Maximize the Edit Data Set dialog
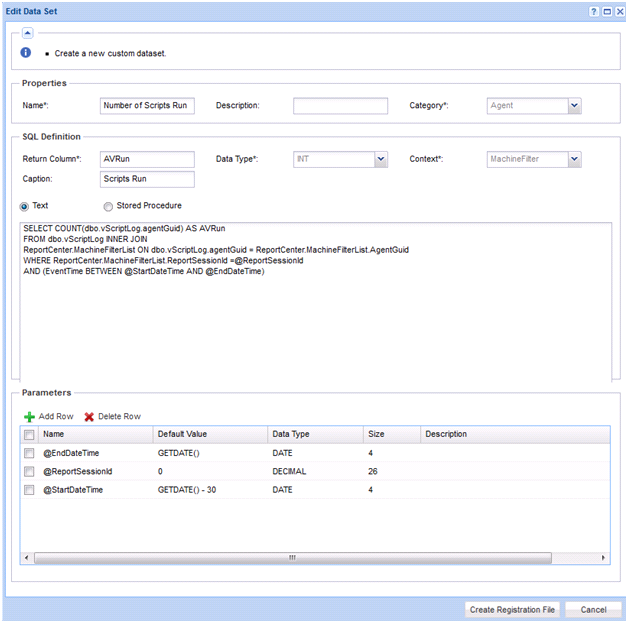628x623 pixels. click(x=606, y=10)
